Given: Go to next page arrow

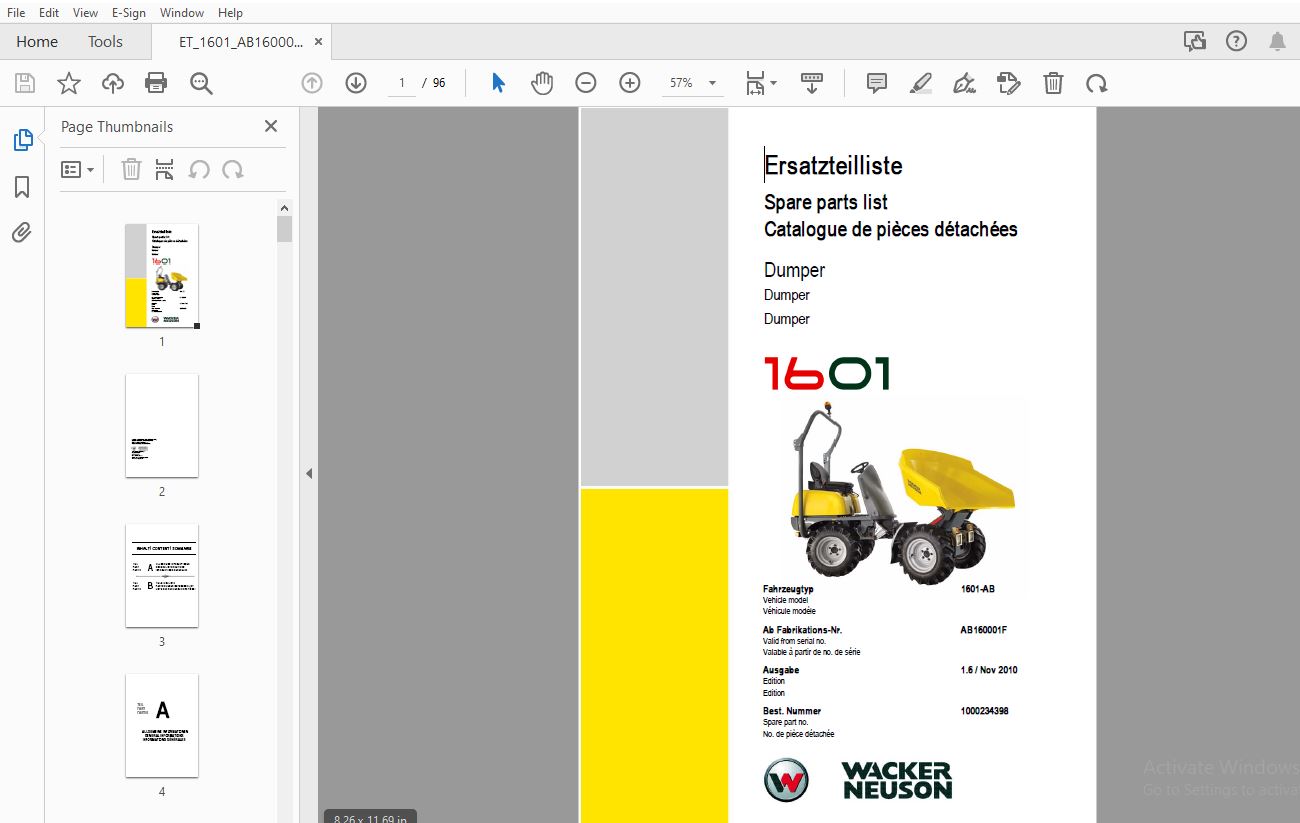Looking at the screenshot, I should pyautogui.click(x=356, y=83).
